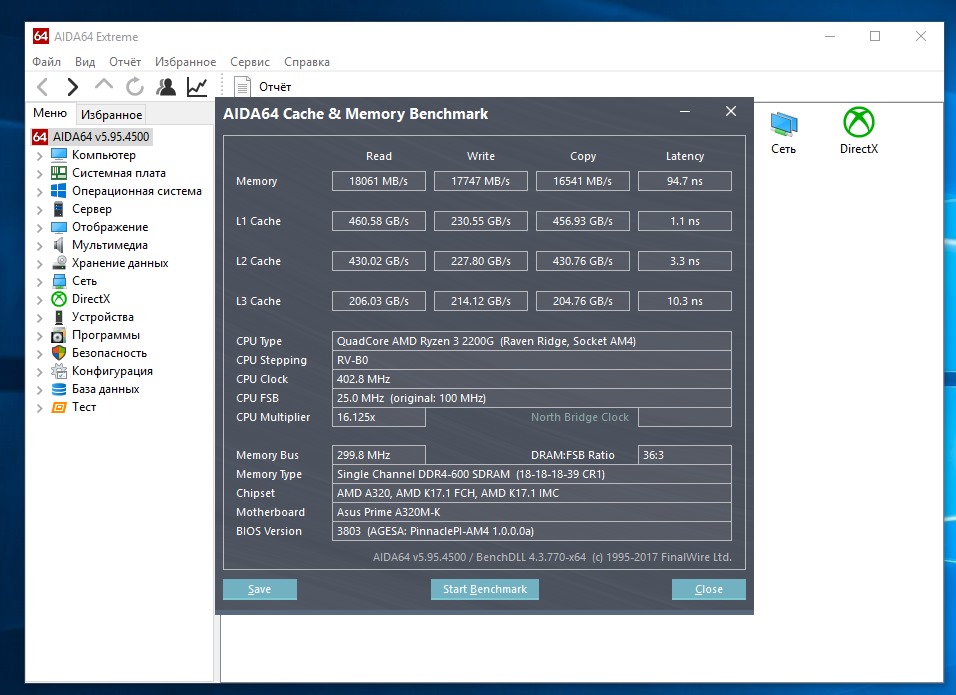
Task: Open the Избранное menu in menu bar
Action: (185, 62)
